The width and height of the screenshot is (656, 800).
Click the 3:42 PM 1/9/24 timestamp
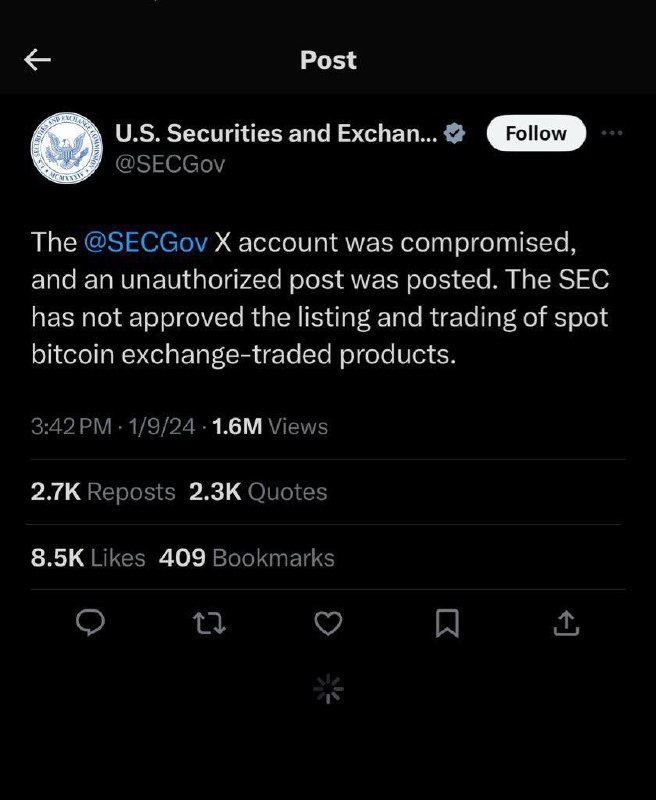click(x=113, y=427)
